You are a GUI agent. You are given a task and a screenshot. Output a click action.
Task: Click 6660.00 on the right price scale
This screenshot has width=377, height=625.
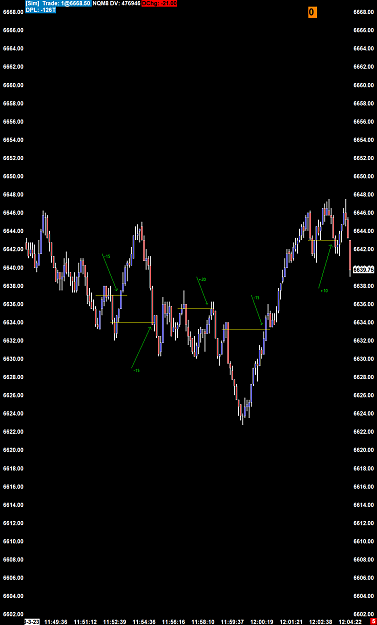pyautogui.click(x=364, y=85)
